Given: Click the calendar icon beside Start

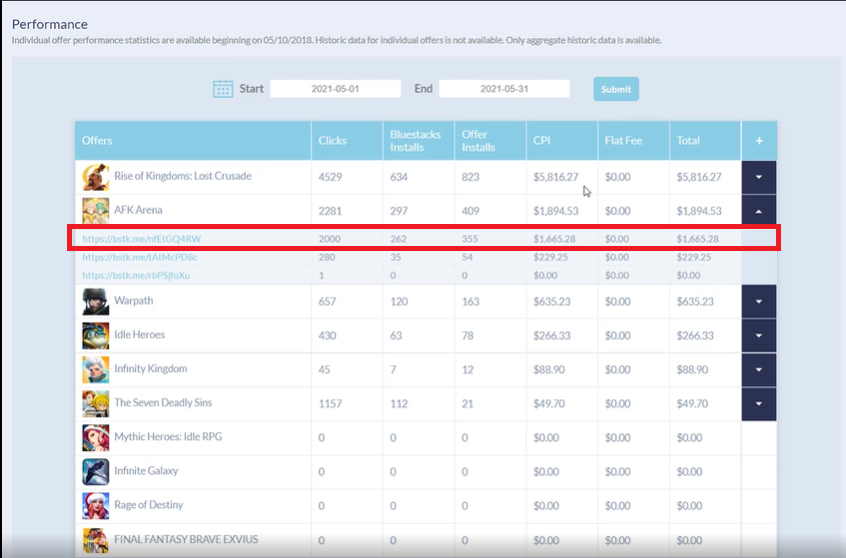Looking at the screenshot, I should click(x=223, y=89).
